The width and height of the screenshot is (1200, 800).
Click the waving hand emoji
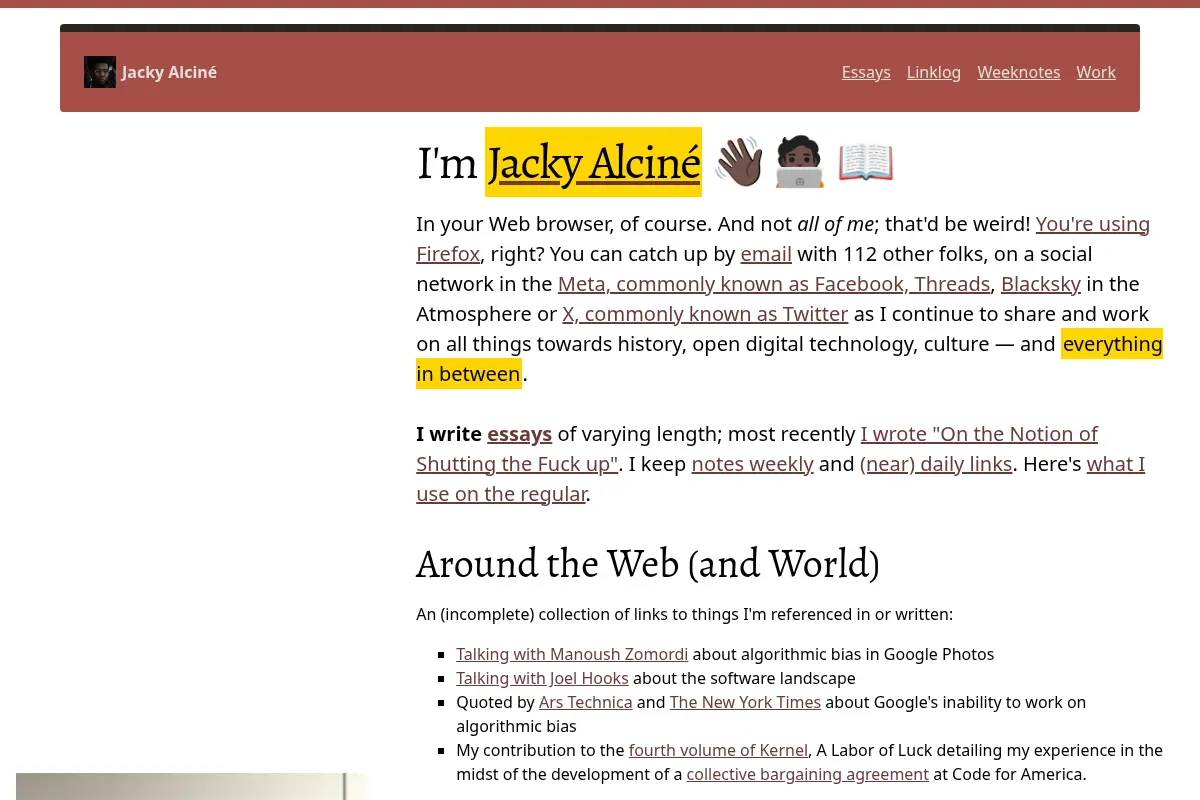(x=738, y=162)
